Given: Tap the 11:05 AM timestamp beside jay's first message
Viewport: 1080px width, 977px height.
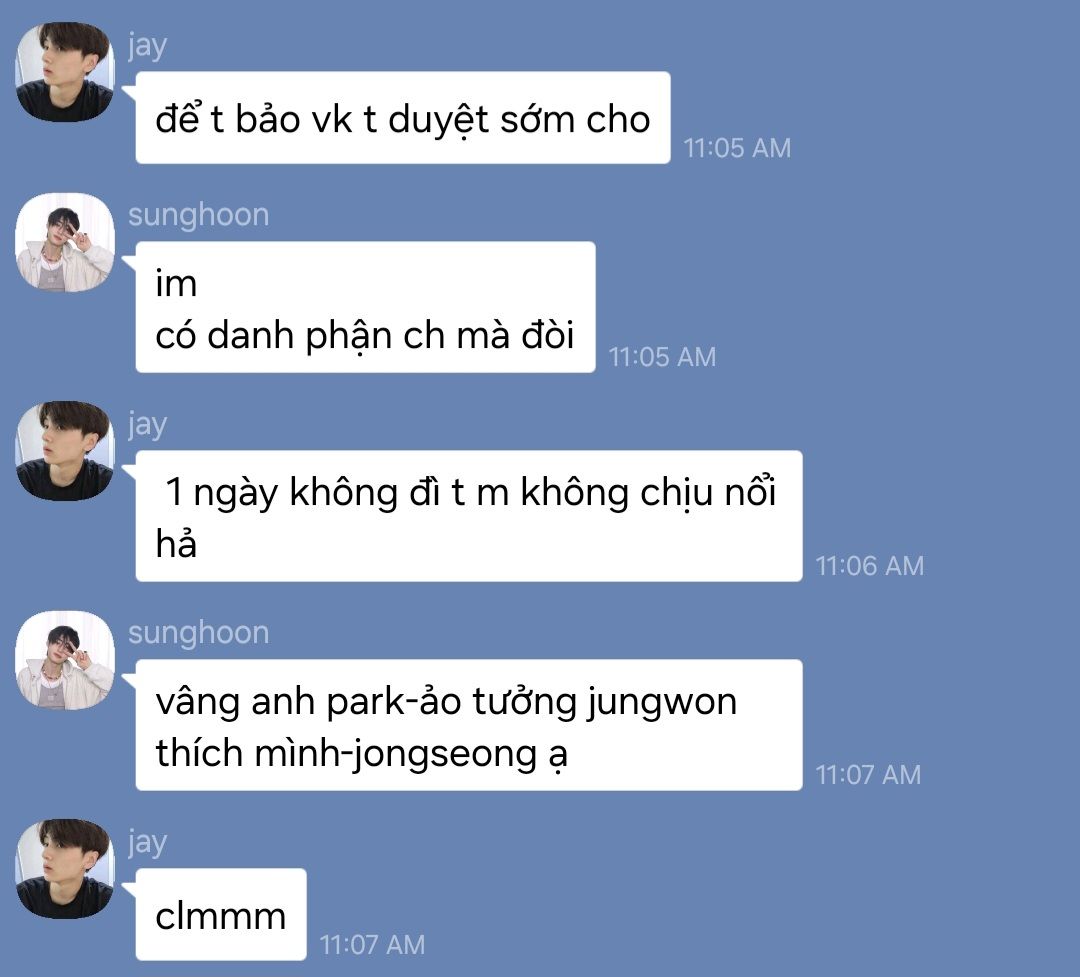Looking at the screenshot, I should [737, 148].
